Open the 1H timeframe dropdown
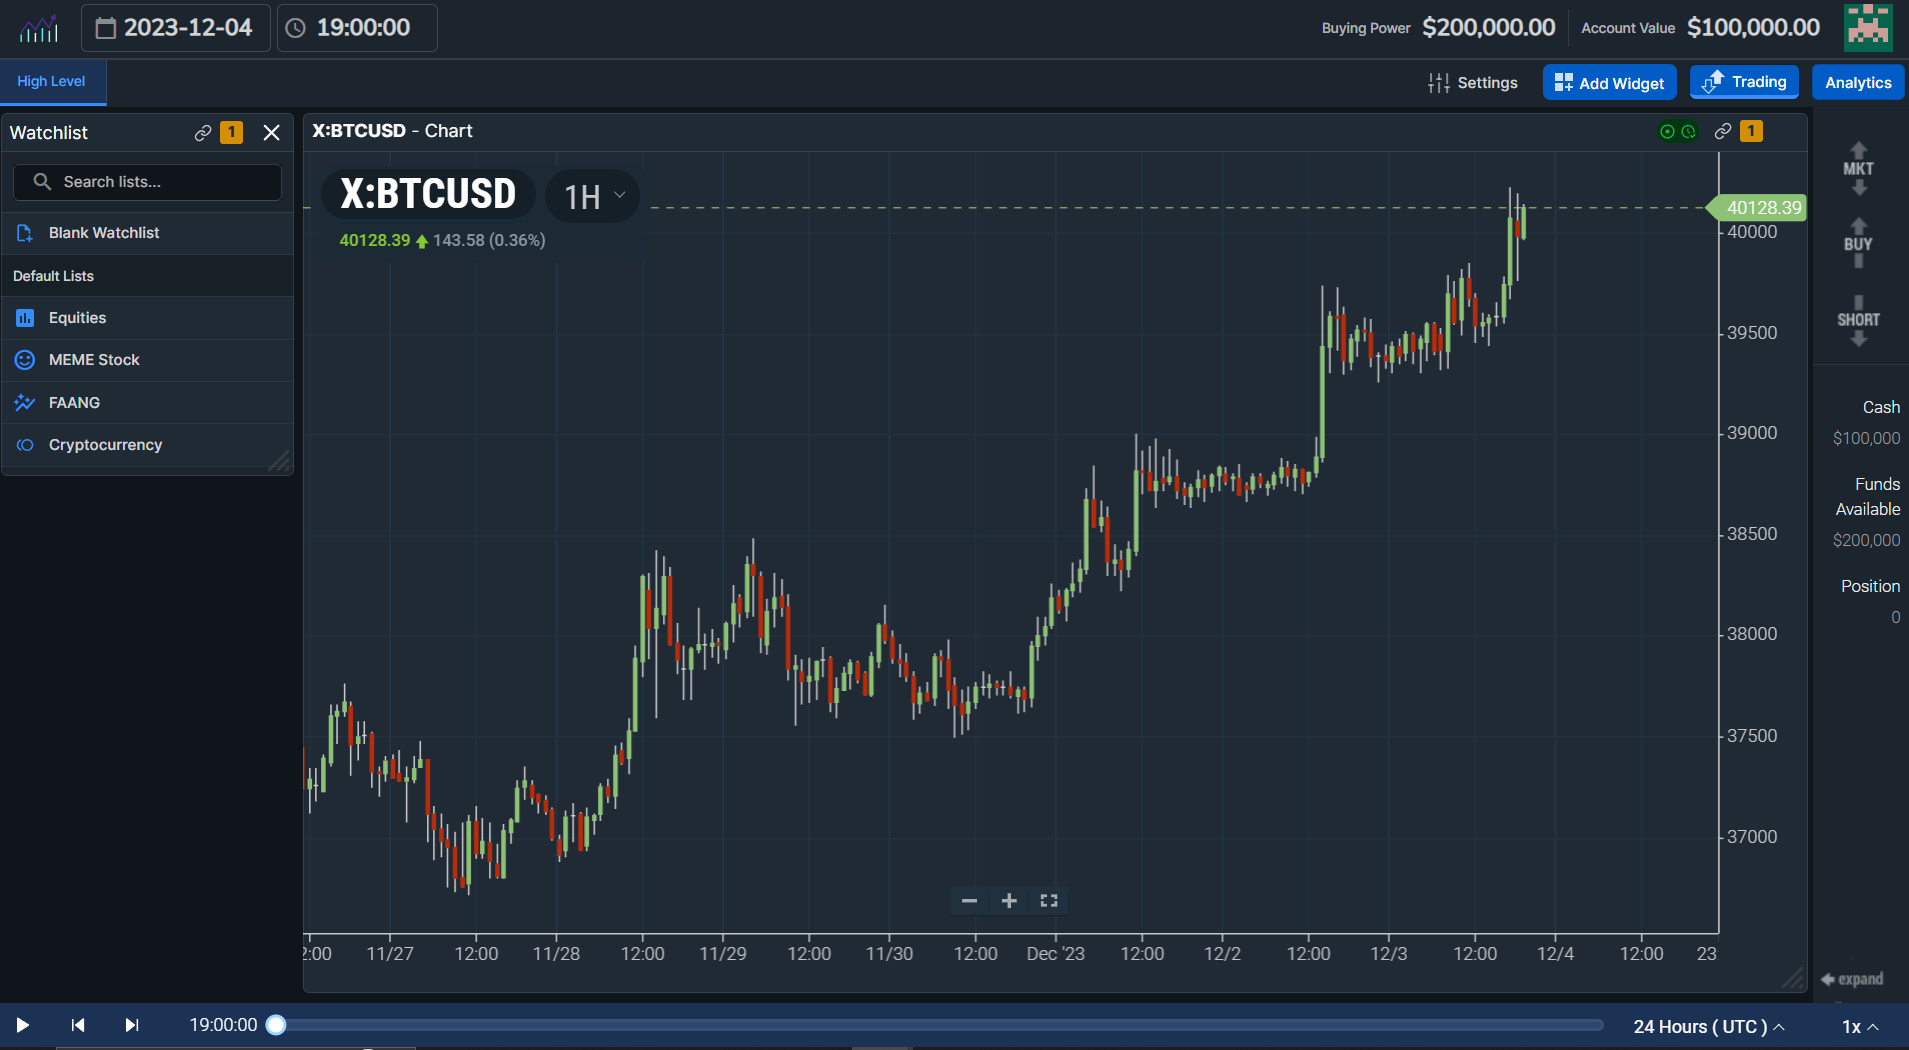The height and width of the screenshot is (1050, 1909). (x=594, y=196)
